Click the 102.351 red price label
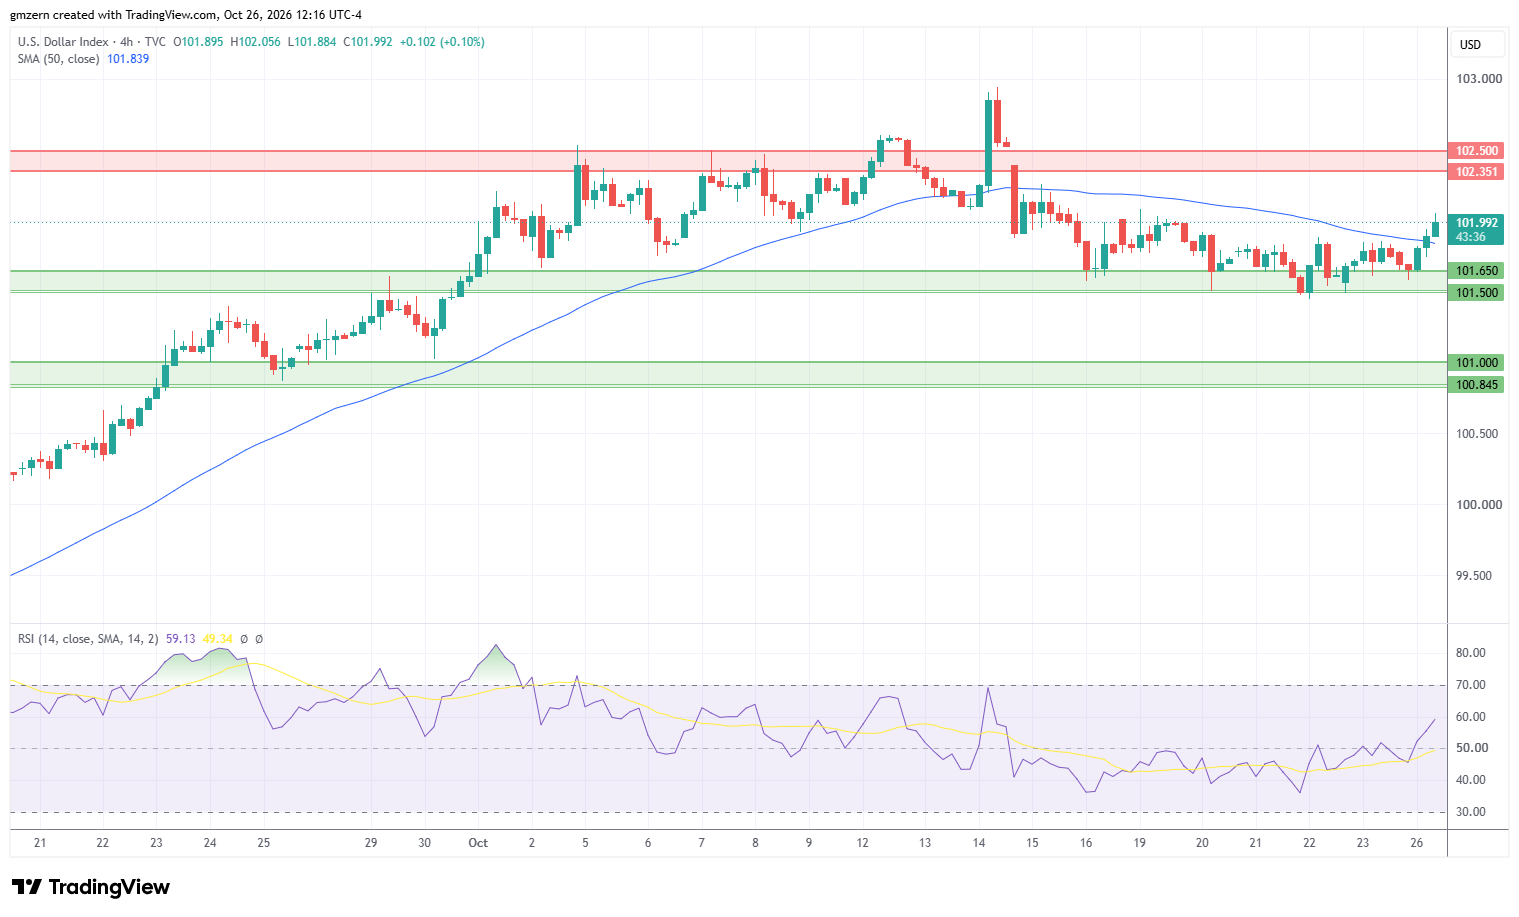The image size is (1519, 917). (x=1476, y=172)
